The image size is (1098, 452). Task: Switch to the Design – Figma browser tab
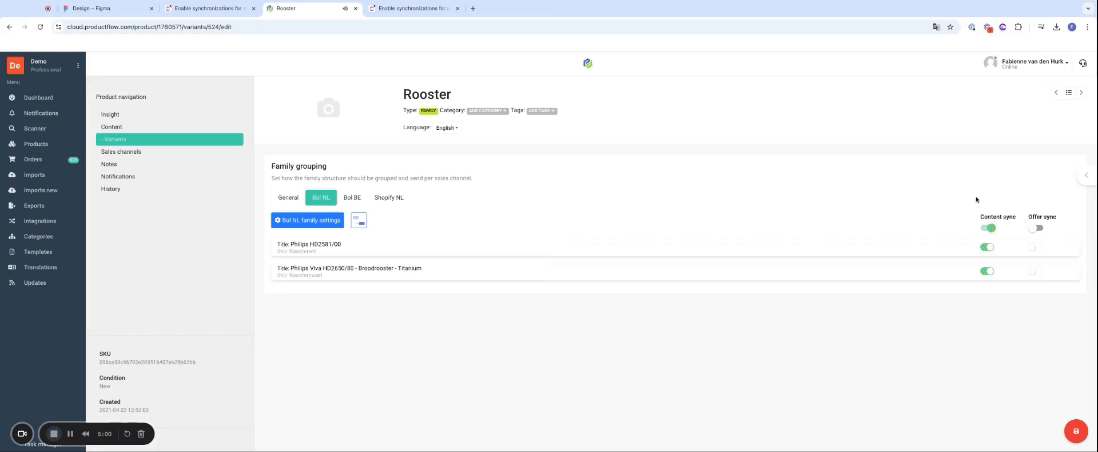106,8
